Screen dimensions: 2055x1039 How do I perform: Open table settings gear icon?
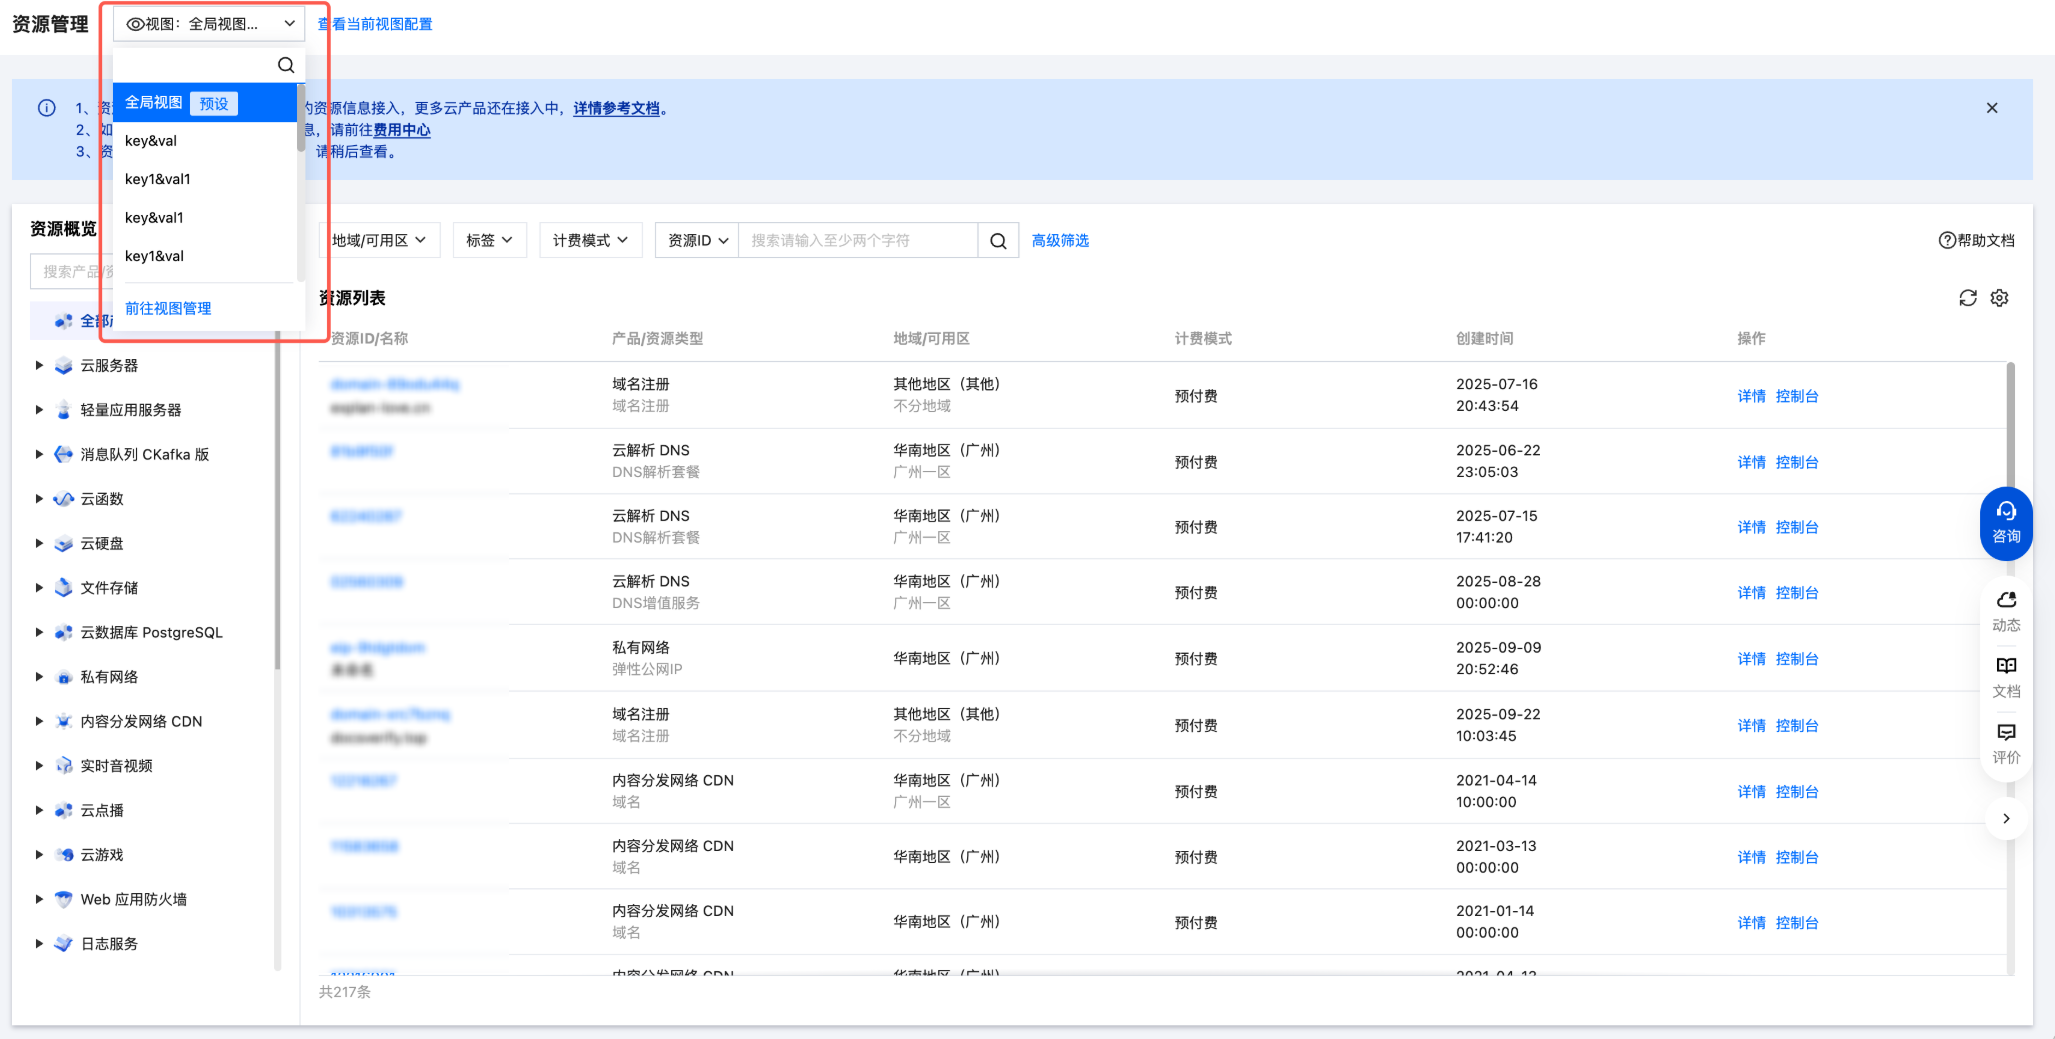(x=1999, y=298)
